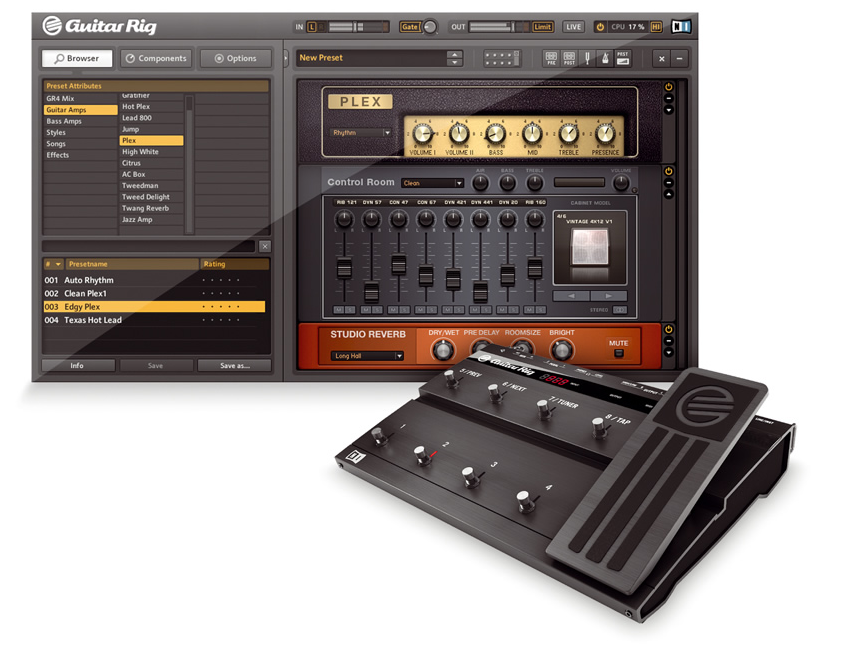This screenshot has width=845, height=648.
Task: Click the Save button
Action: [156, 366]
